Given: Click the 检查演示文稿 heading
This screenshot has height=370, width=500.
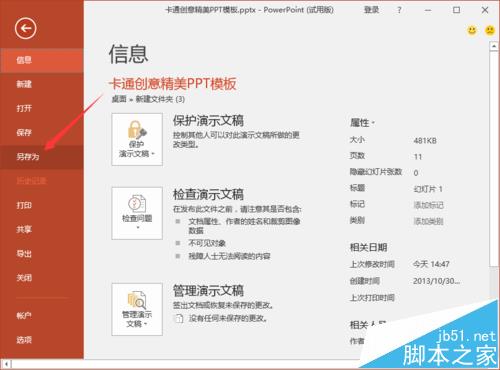Looking at the screenshot, I should coord(208,194).
